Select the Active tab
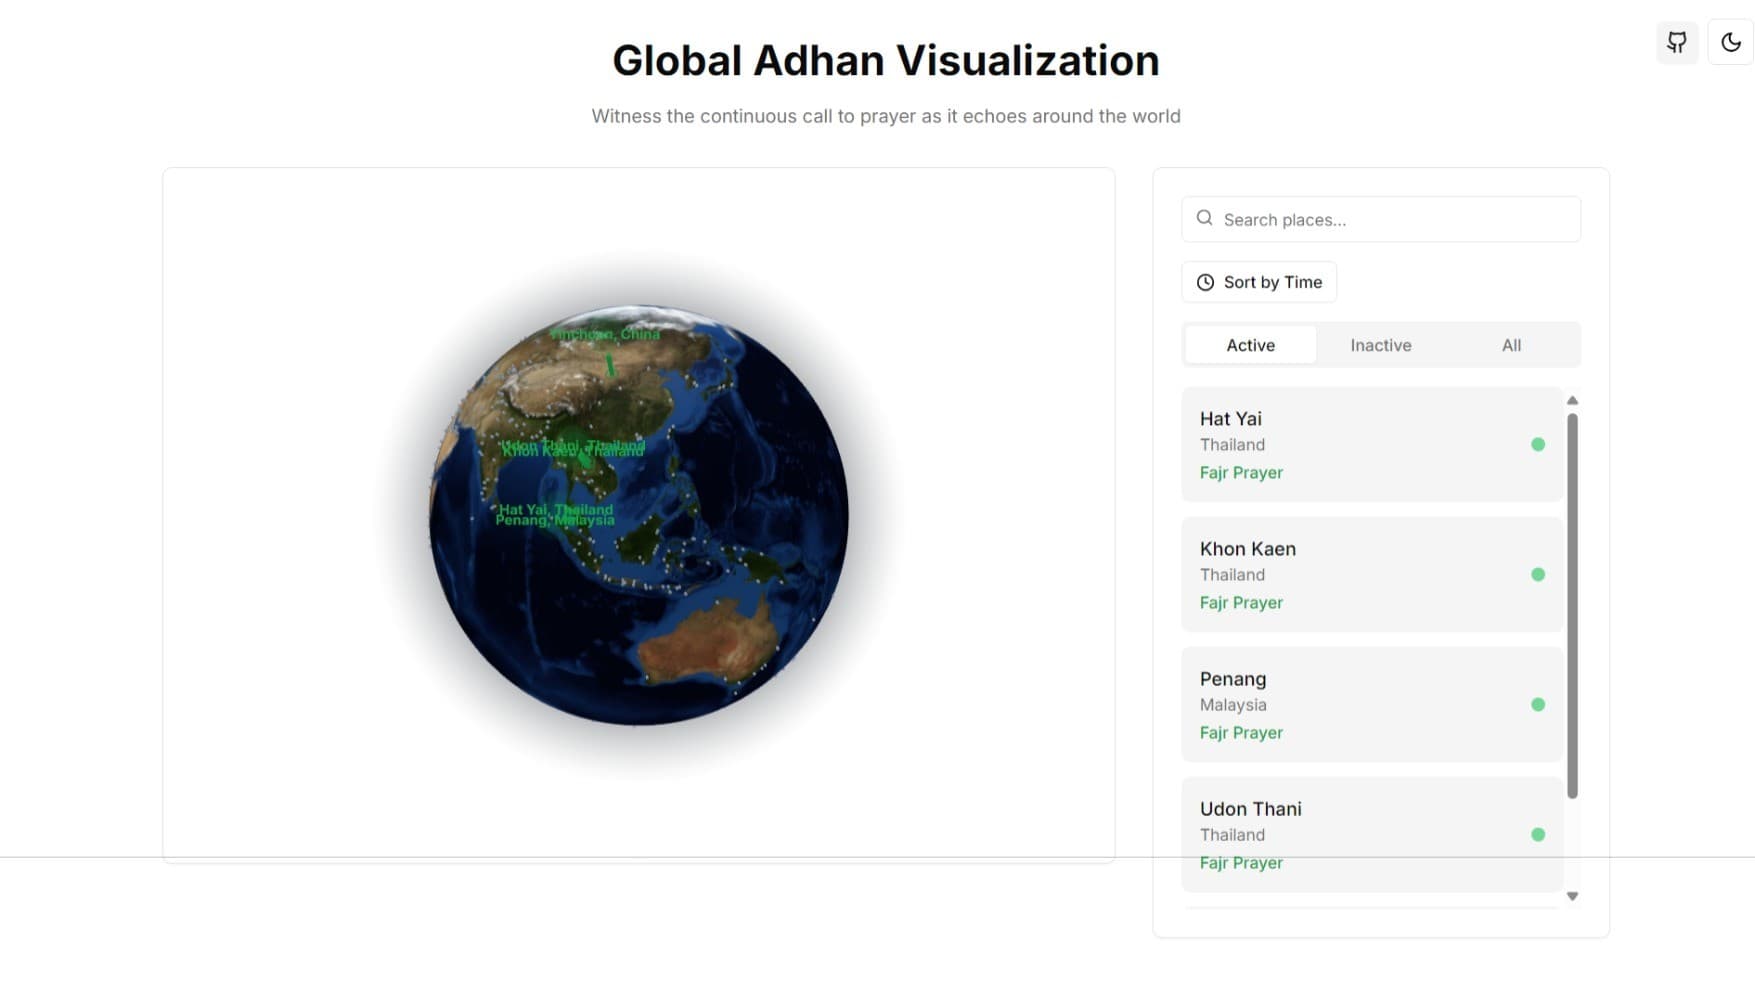This screenshot has height=987, width=1755. tap(1250, 344)
